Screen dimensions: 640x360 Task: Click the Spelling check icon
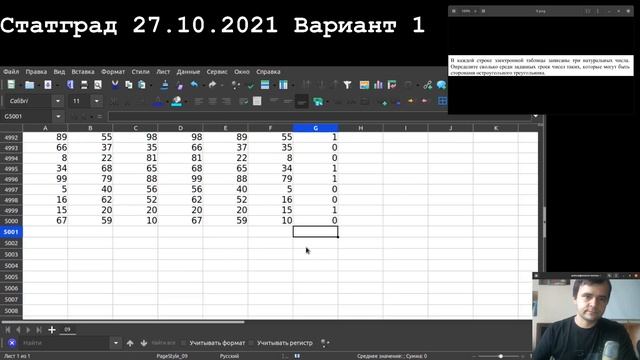coord(251,85)
